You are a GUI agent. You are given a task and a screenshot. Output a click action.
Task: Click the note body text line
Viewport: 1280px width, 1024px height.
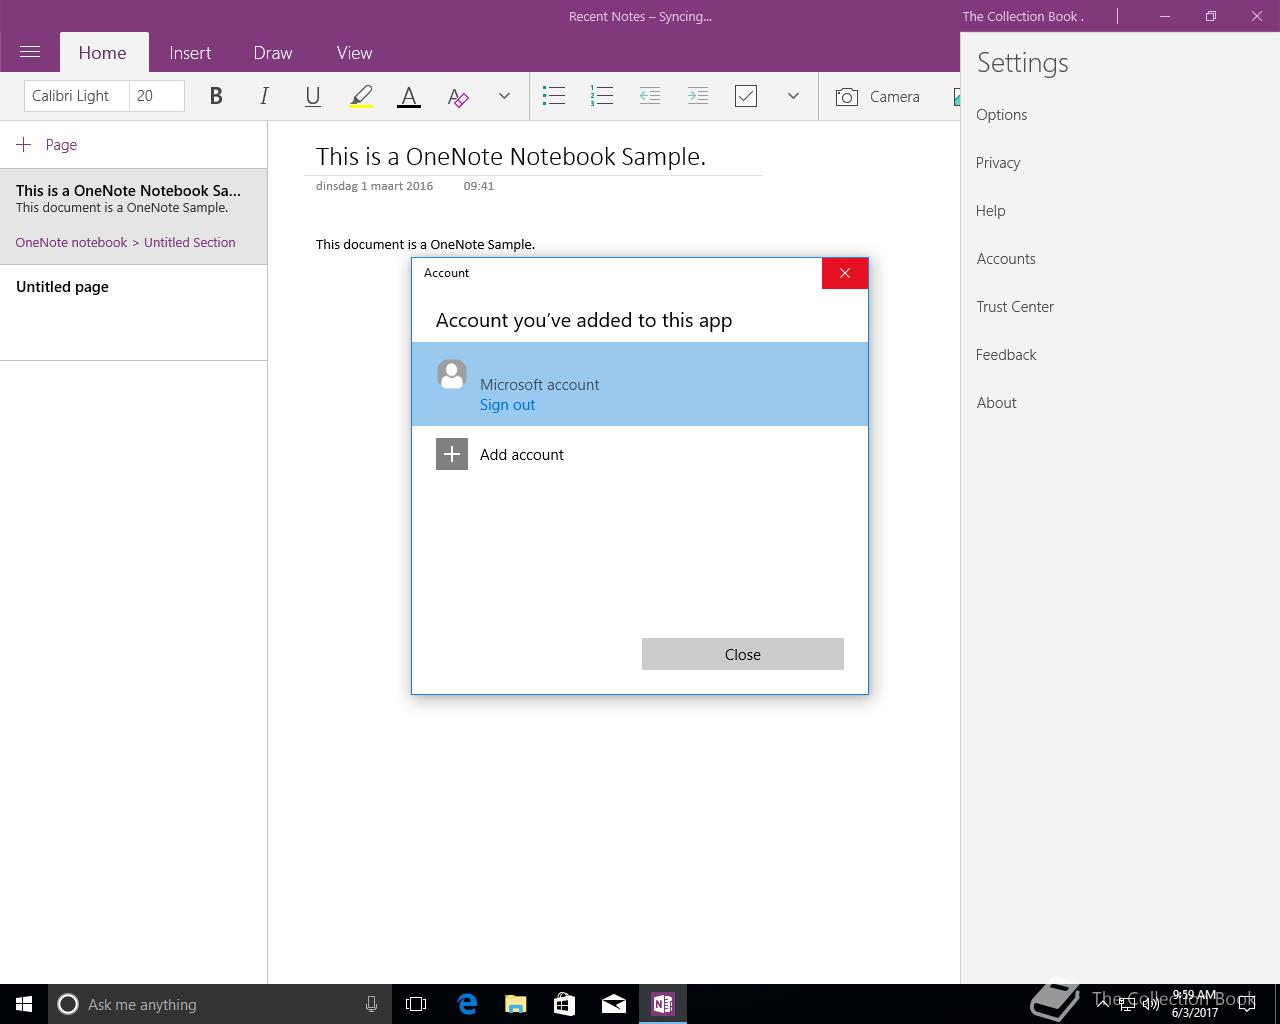[425, 244]
